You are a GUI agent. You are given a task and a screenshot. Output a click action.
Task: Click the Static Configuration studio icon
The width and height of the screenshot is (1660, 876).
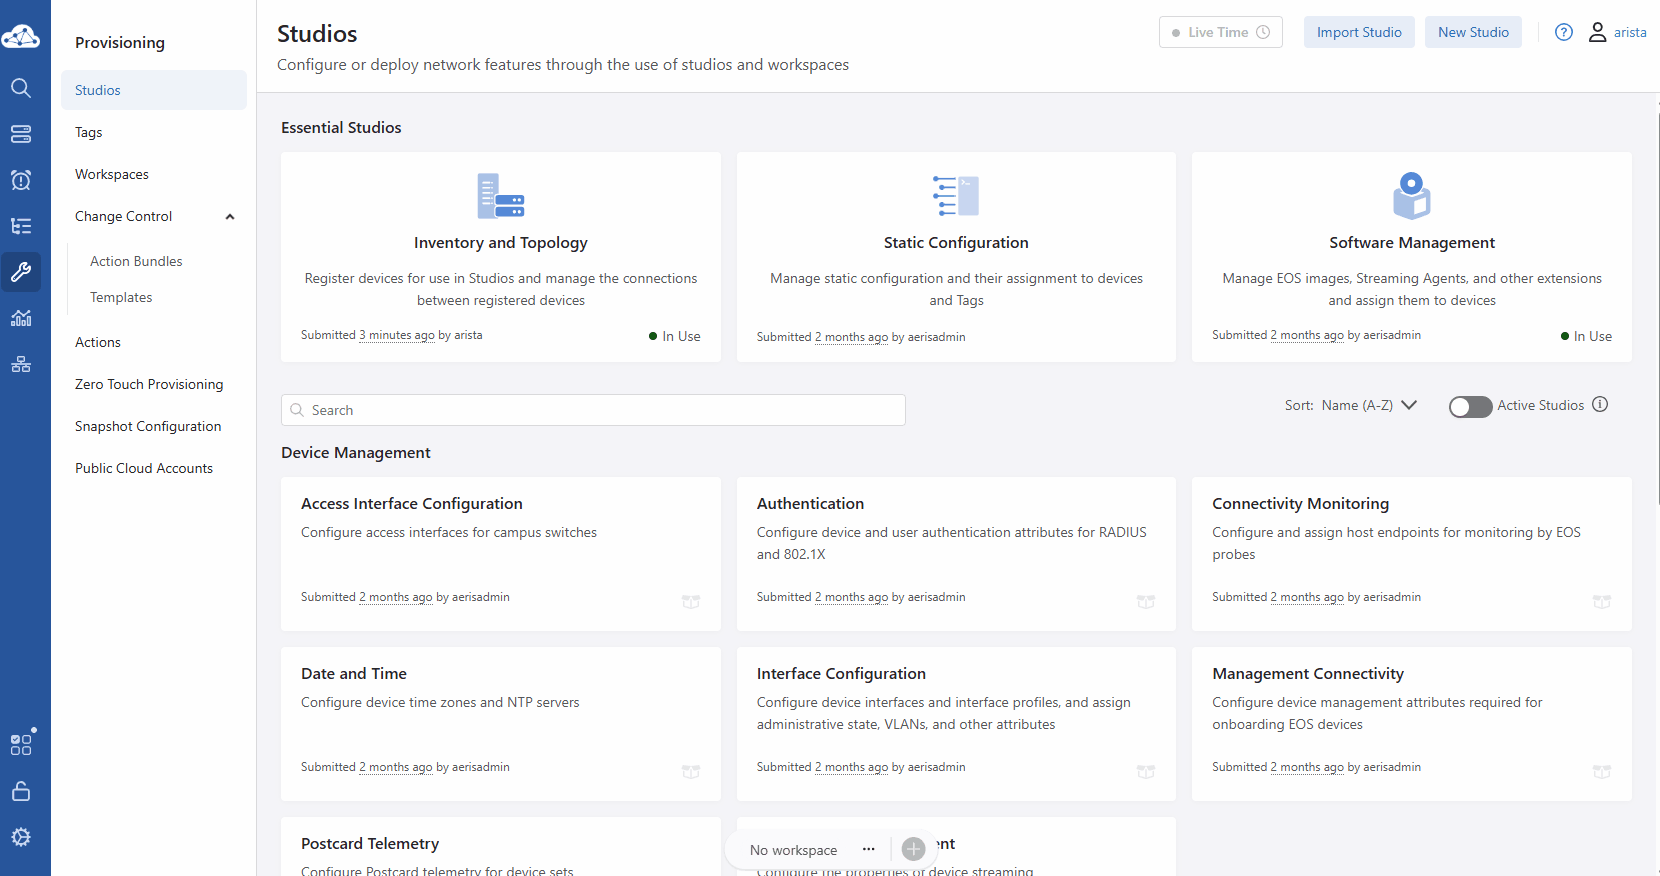956,196
